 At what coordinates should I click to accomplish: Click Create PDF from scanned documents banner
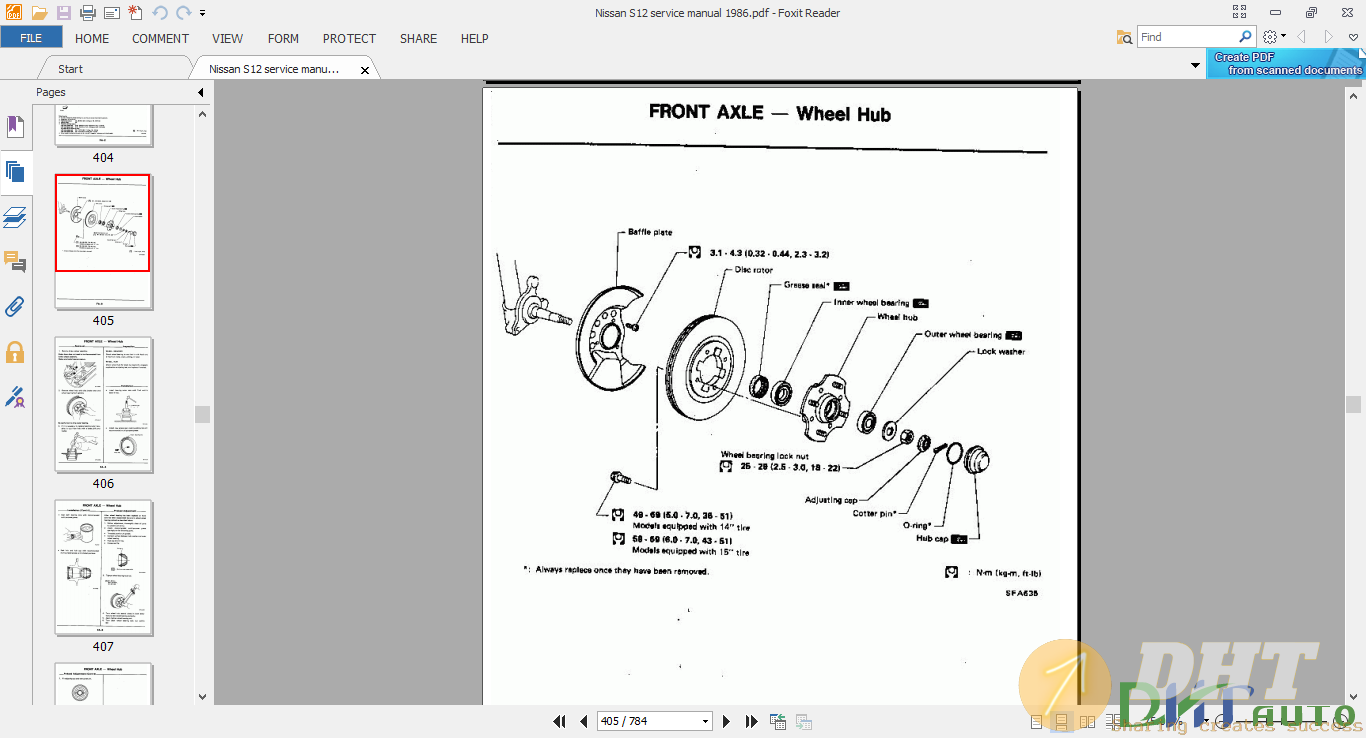tap(1286, 64)
